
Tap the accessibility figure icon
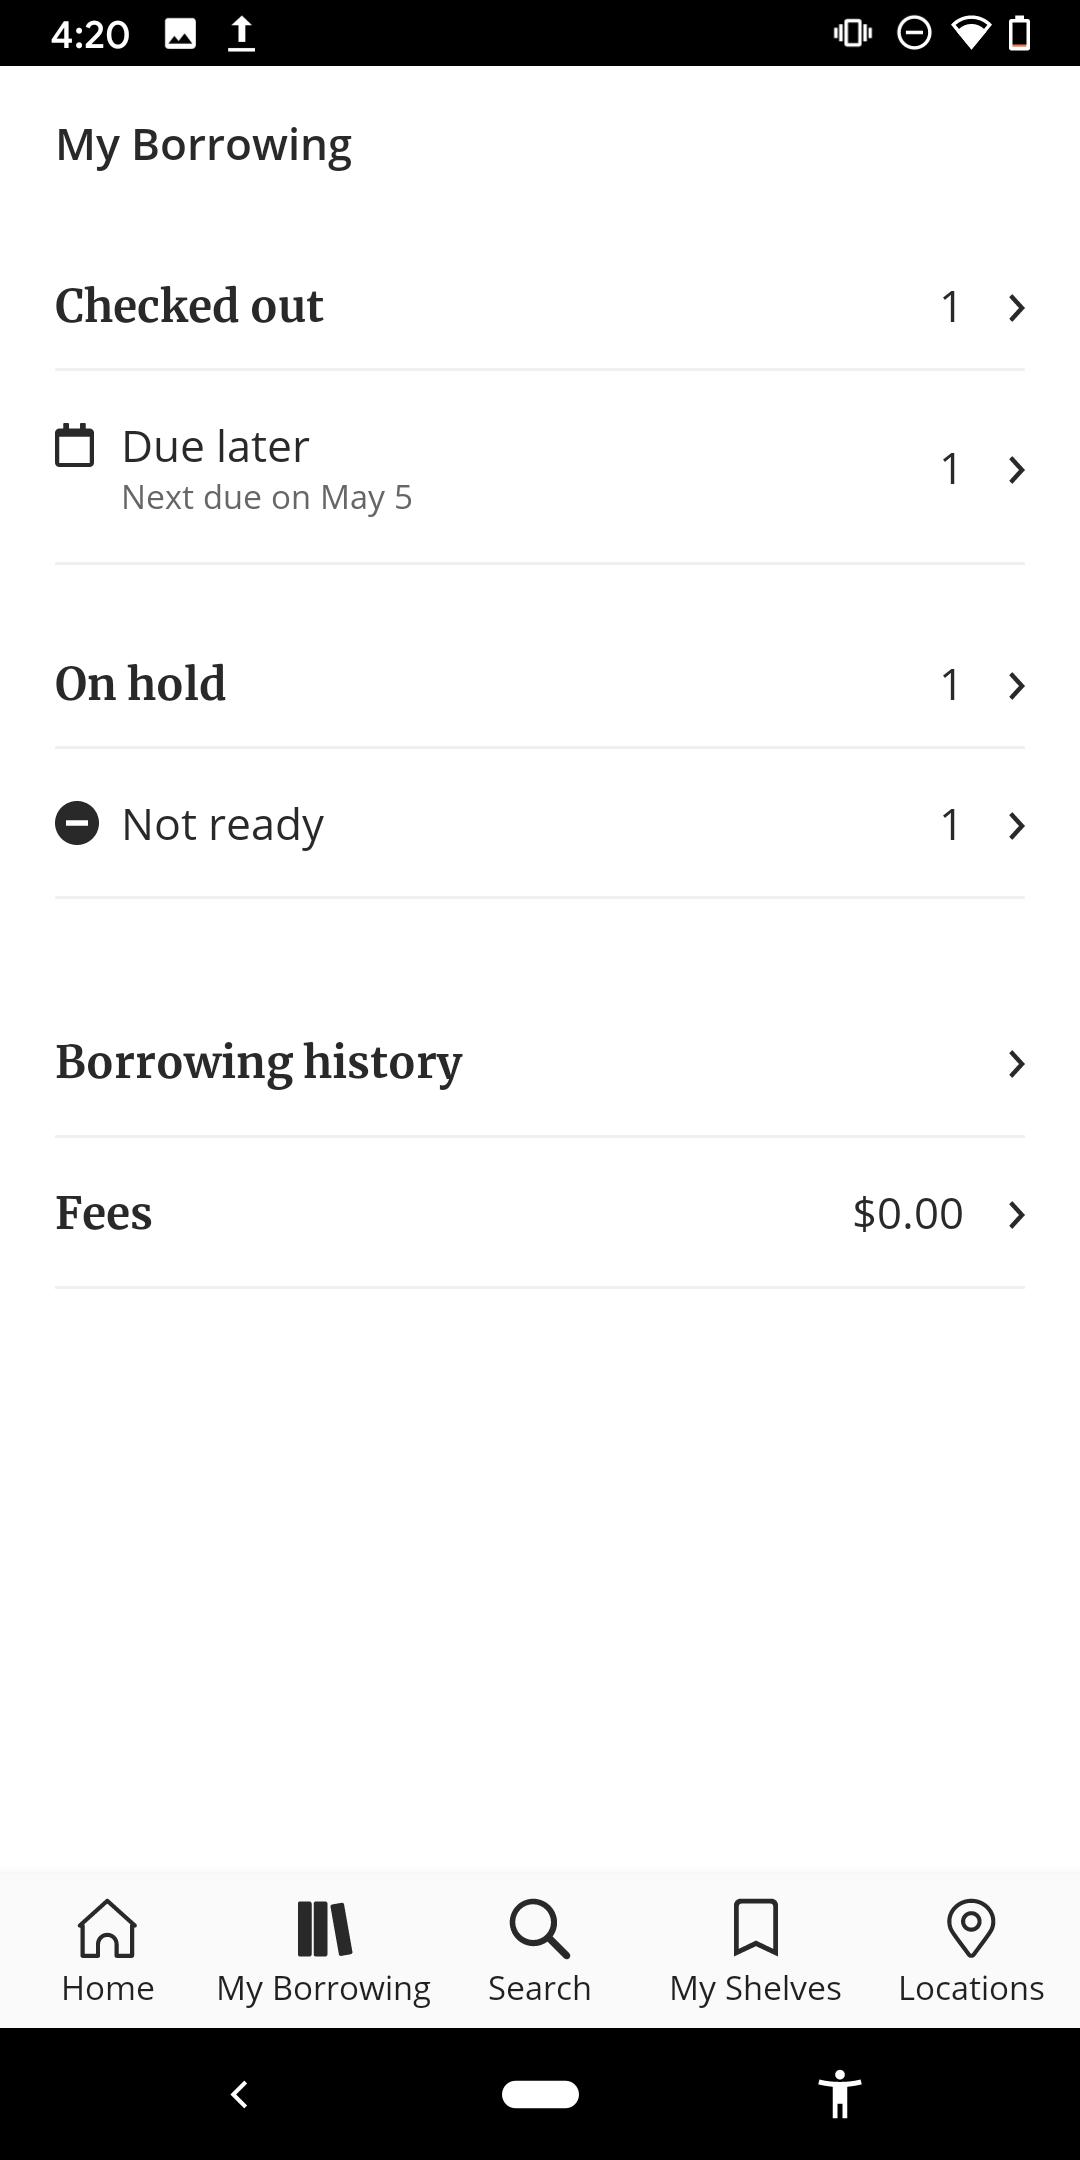[840, 2094]
